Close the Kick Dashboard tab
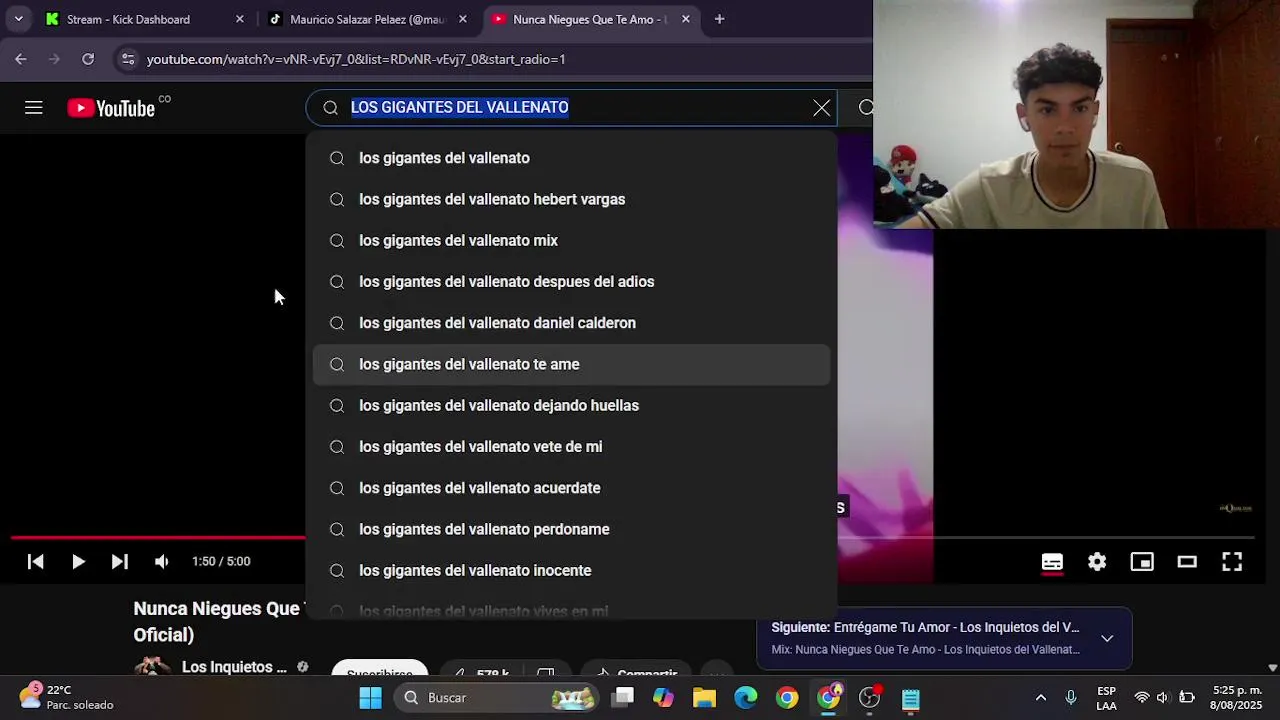1280x720 pixels. click(x=239, y=19)
